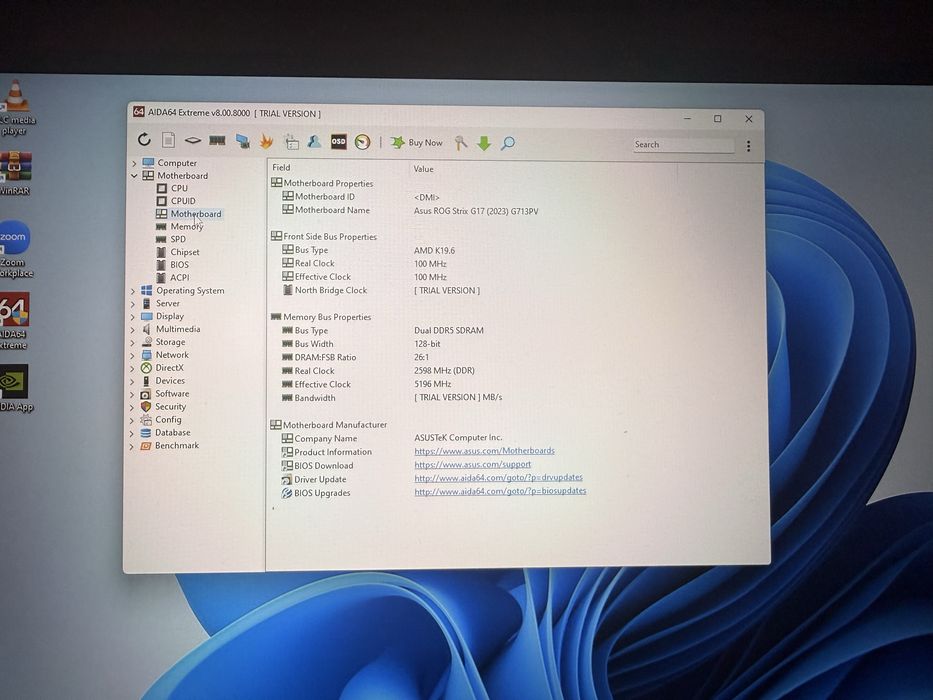Open WinRAR desktop icon
The image size is (933, 700).
tap(15, 173)
